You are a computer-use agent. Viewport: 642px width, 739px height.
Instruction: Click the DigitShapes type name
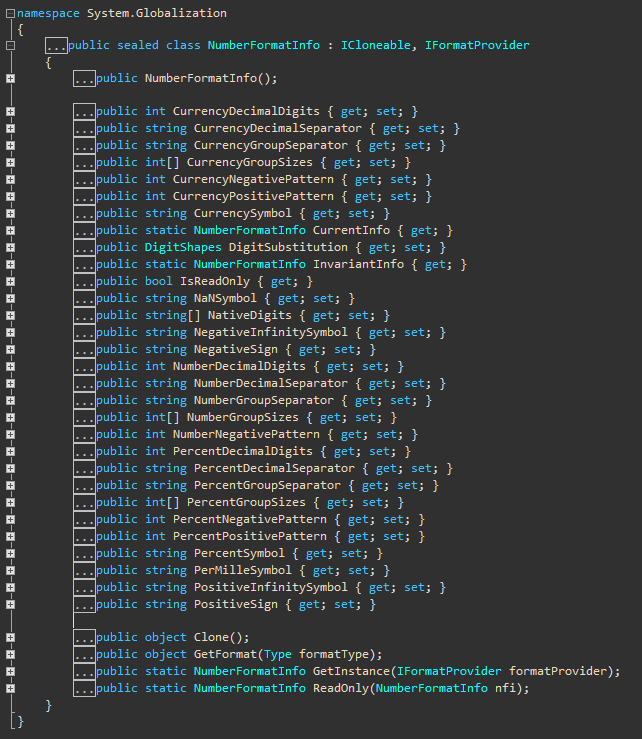[183, 247]
